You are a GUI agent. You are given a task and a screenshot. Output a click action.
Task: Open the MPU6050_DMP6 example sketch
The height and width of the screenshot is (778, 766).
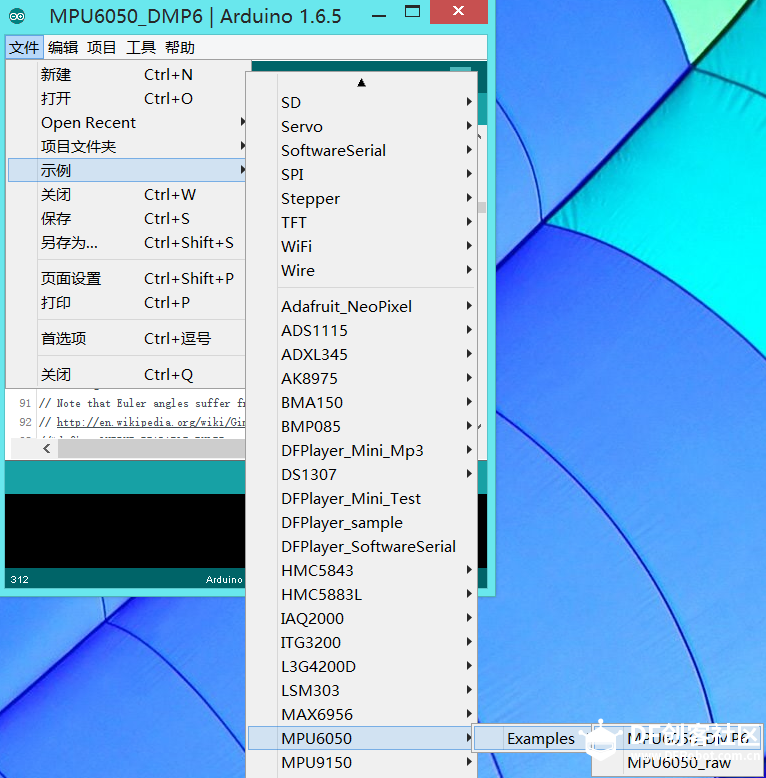tap(679, 738)
